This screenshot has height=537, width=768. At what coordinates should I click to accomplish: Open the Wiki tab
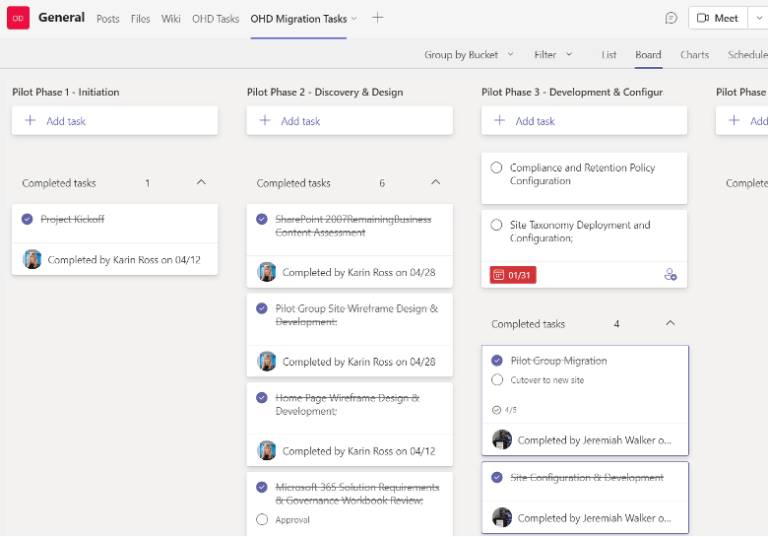point(170,19)
